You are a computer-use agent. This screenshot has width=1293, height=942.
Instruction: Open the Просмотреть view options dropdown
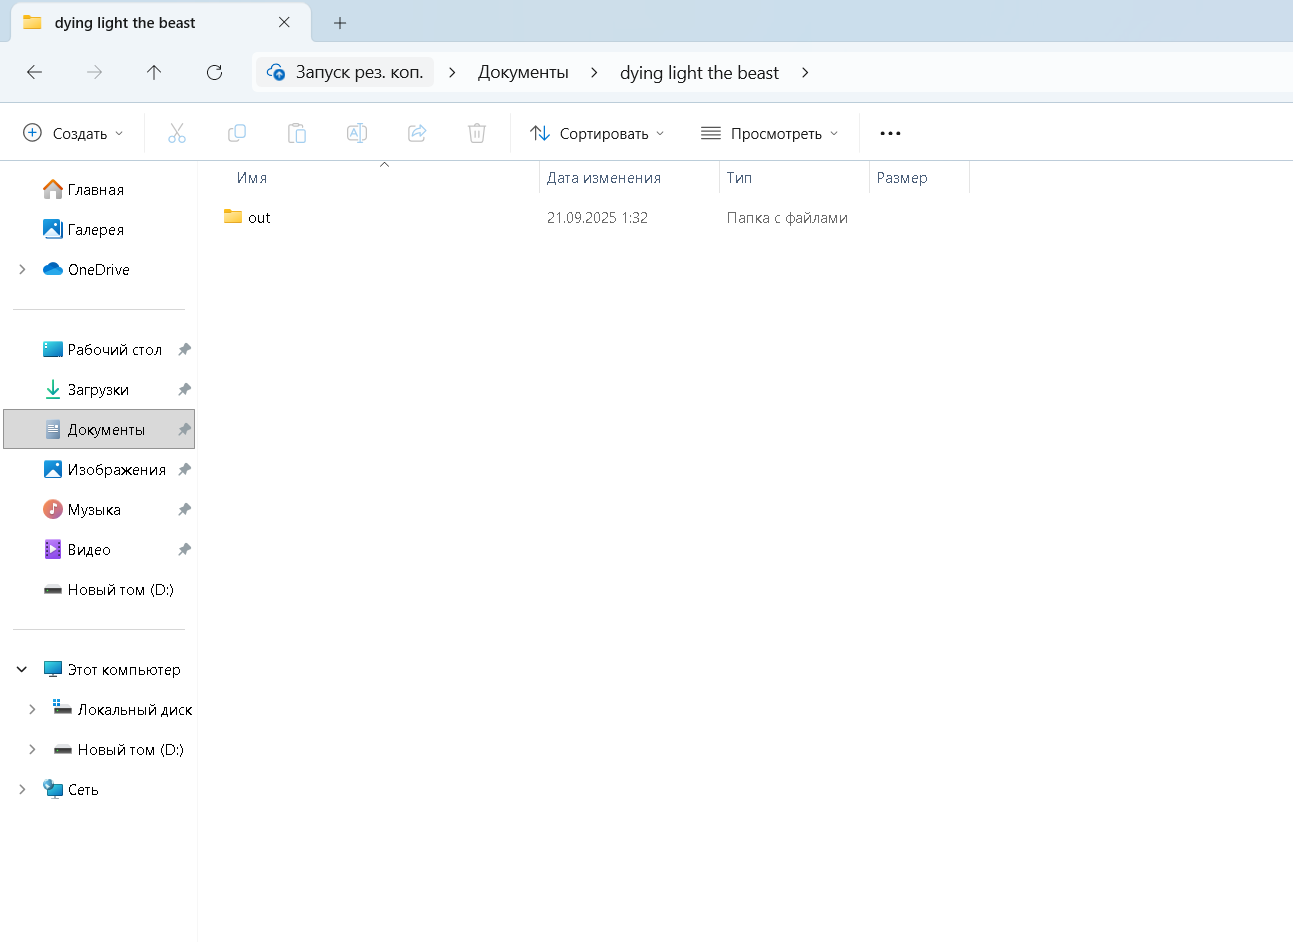coord(769,133)
